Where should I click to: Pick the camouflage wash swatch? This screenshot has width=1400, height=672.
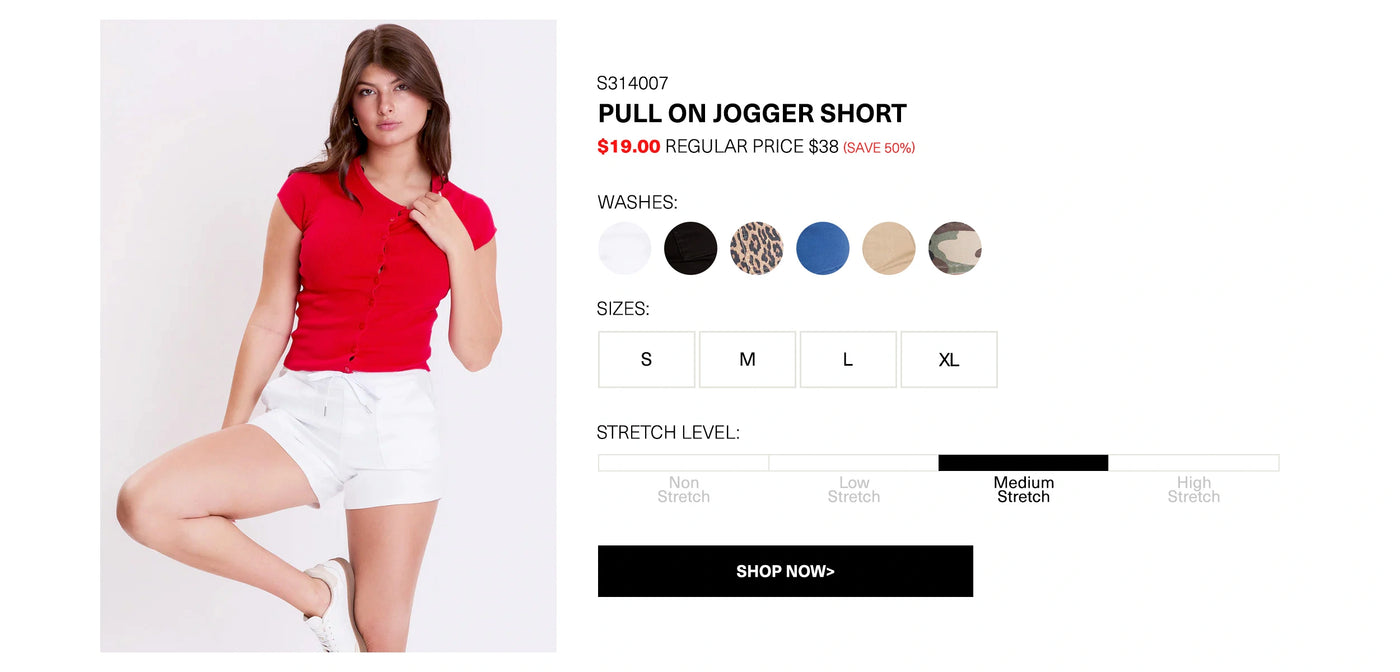(955, 248)
